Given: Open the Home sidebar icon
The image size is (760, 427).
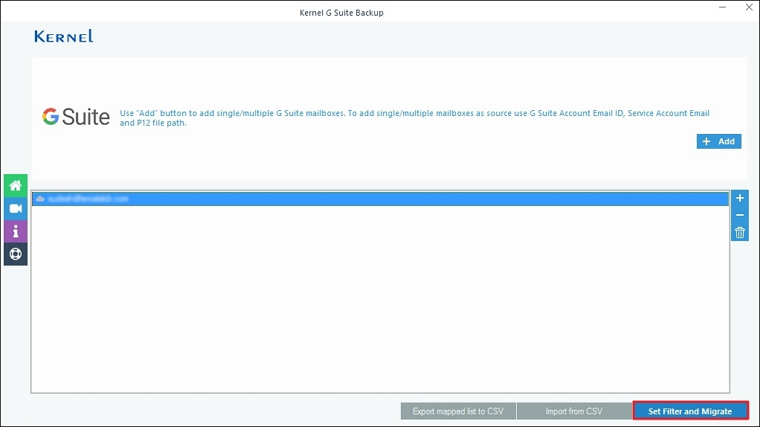Looking at the screenshot, I should [x=16, y=186].
